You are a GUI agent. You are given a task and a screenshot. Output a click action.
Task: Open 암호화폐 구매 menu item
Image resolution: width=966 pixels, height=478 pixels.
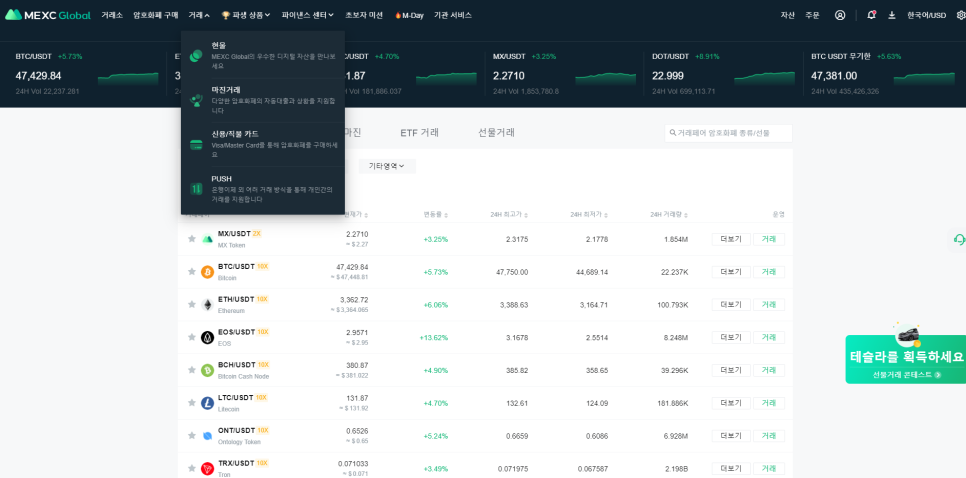click(156, 15)
